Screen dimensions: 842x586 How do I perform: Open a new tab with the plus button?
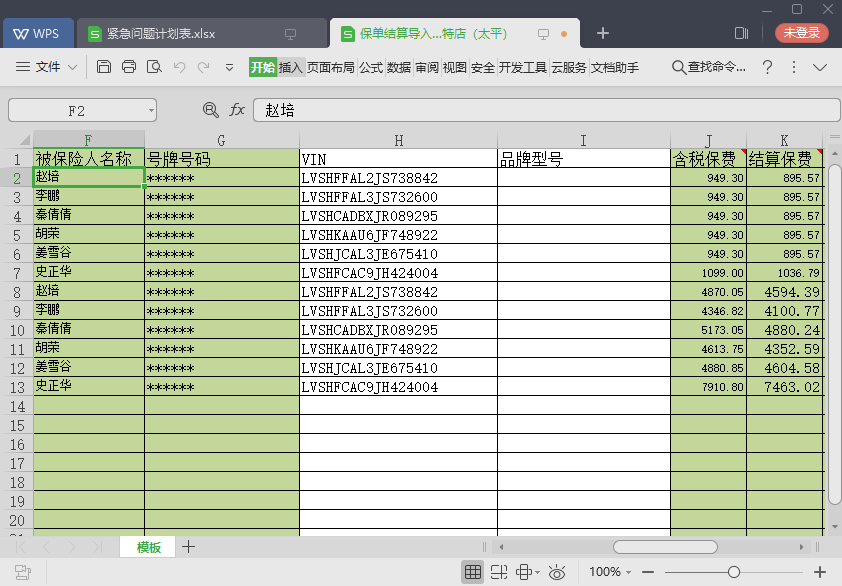tap(603, 33)
